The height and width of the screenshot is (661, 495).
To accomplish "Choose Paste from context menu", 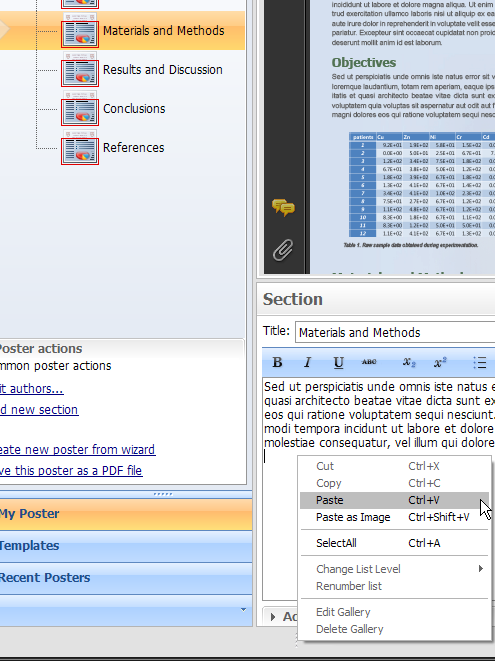I will 394,500.
